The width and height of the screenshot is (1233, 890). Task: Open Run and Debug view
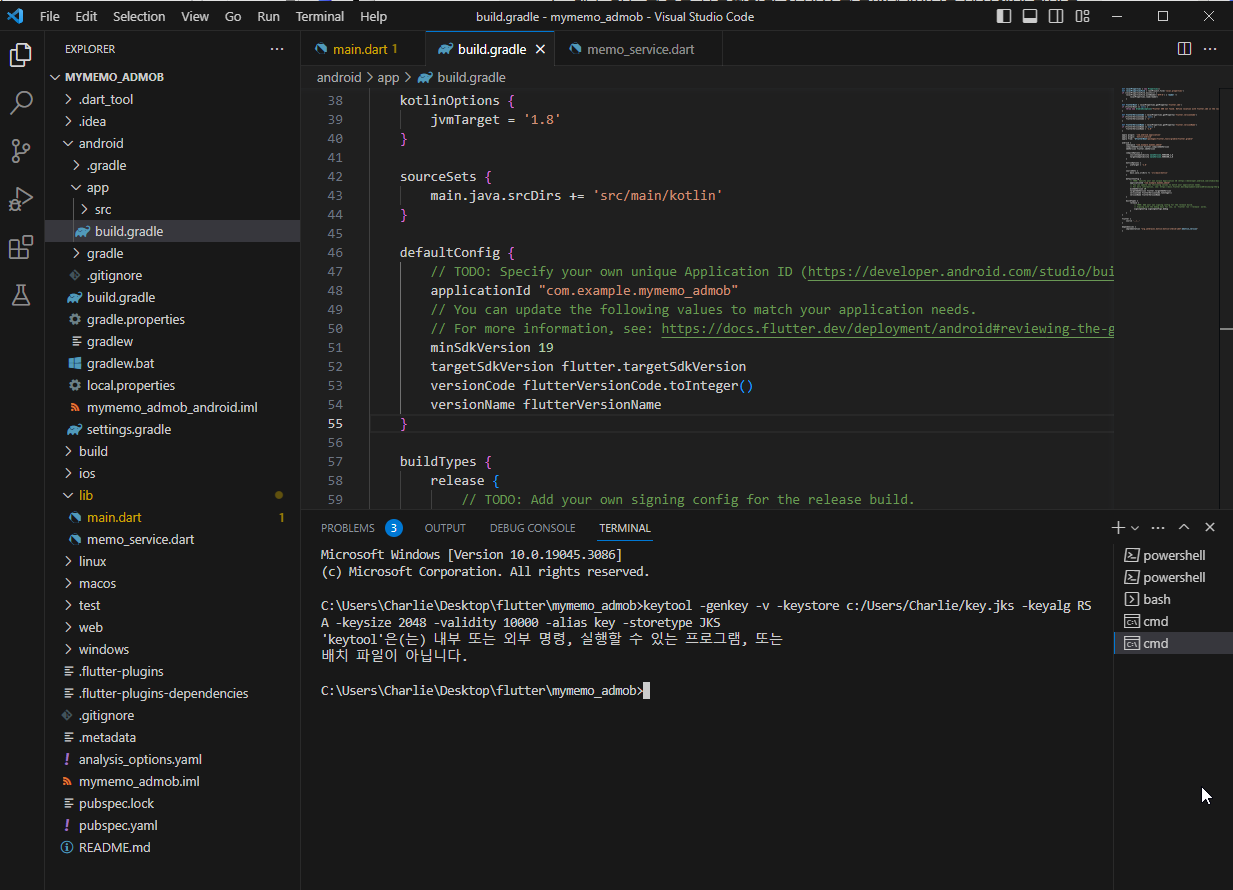pyautogui.click(x=21, y=199)
